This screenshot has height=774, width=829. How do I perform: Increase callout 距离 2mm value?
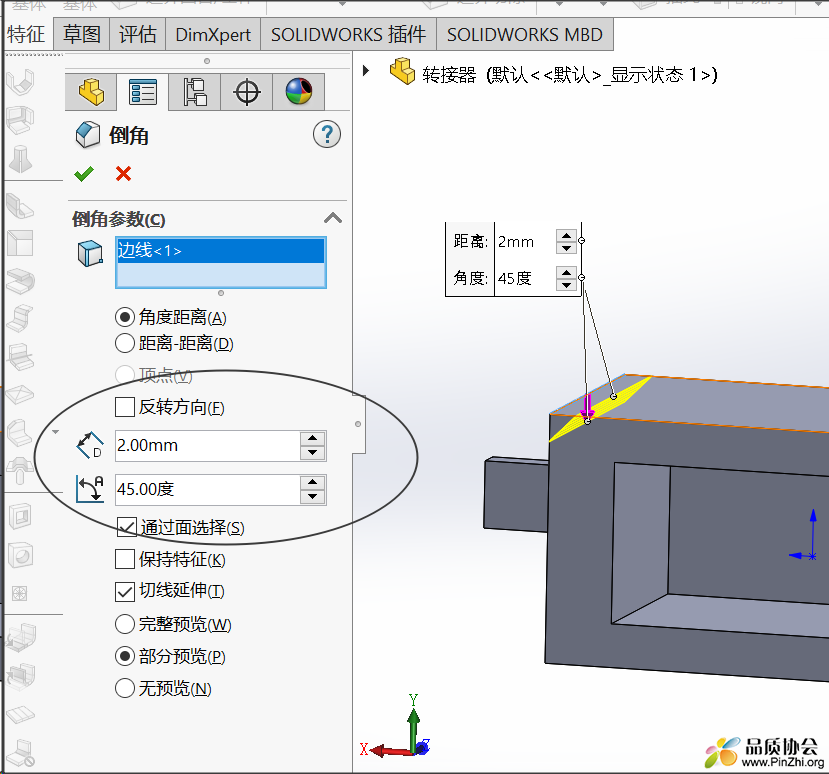566,236
